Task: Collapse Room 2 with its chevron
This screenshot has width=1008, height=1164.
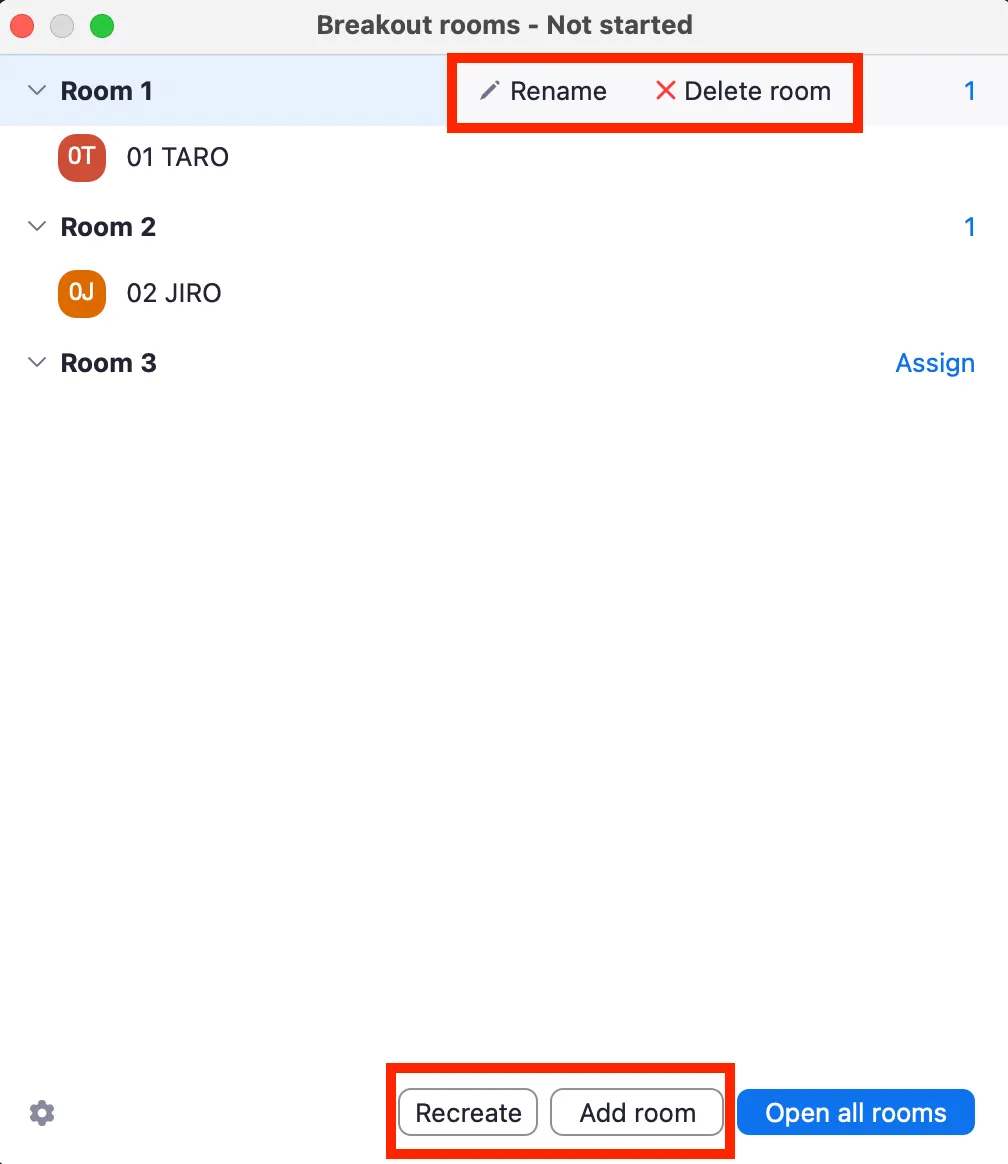Action: 36,226
